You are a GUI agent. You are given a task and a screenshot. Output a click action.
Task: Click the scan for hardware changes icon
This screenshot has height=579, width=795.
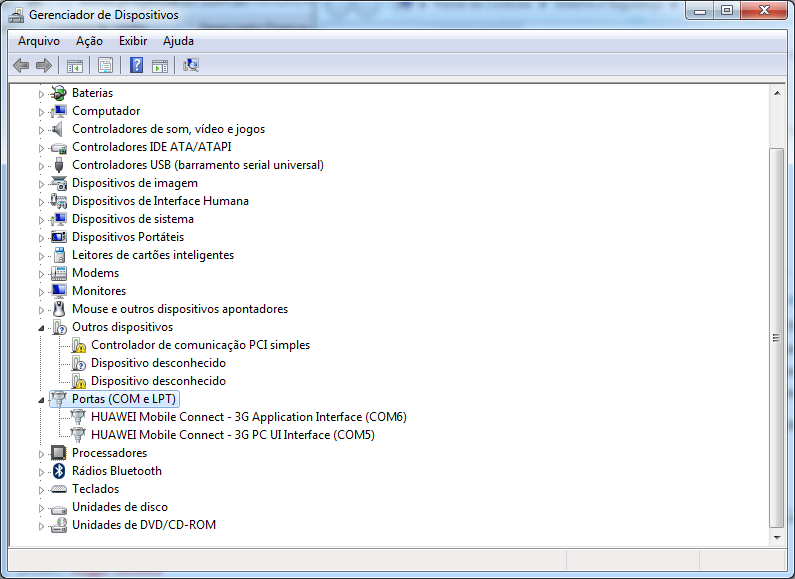(x=191, y=65)
